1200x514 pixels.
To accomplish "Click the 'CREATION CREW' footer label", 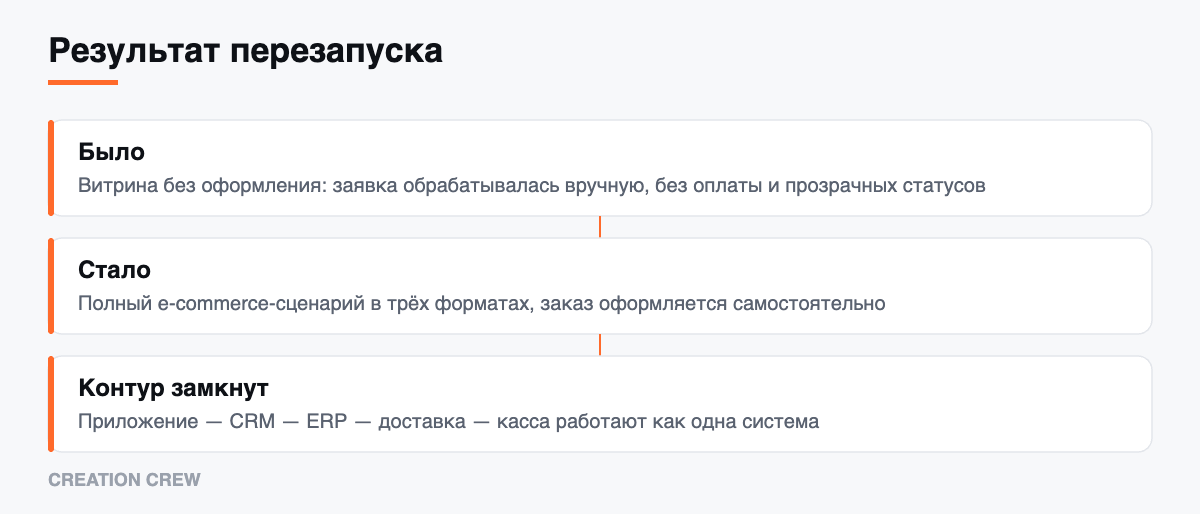I will [x=125, y=480].
